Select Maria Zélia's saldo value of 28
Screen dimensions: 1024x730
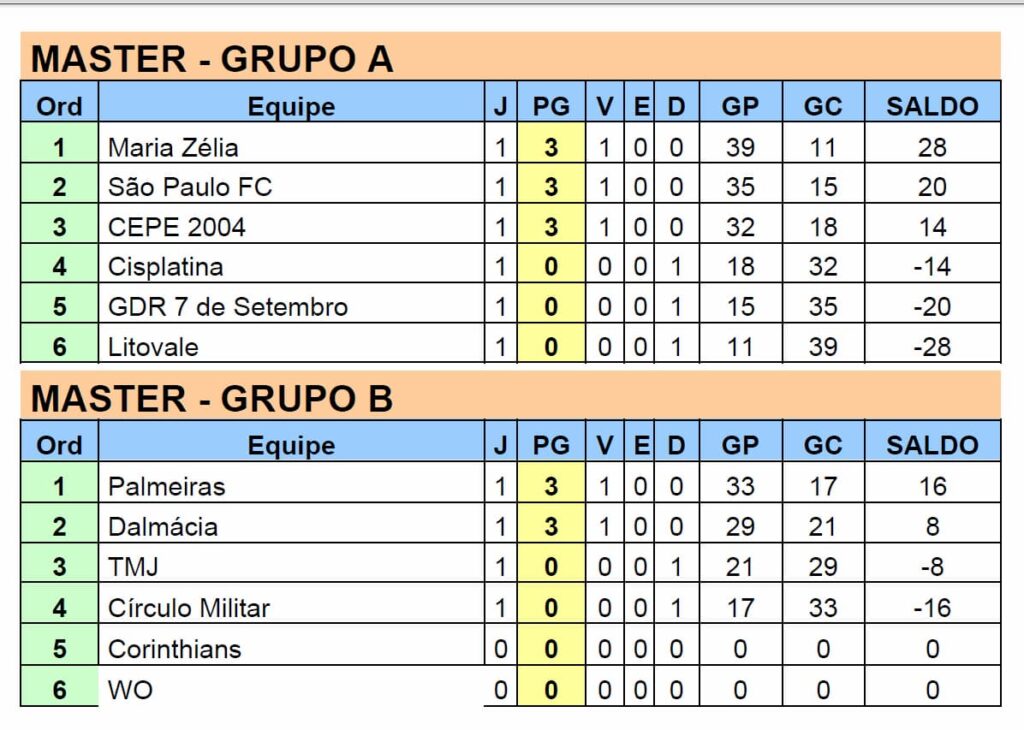pyautogui.click(x=932, y=148)
